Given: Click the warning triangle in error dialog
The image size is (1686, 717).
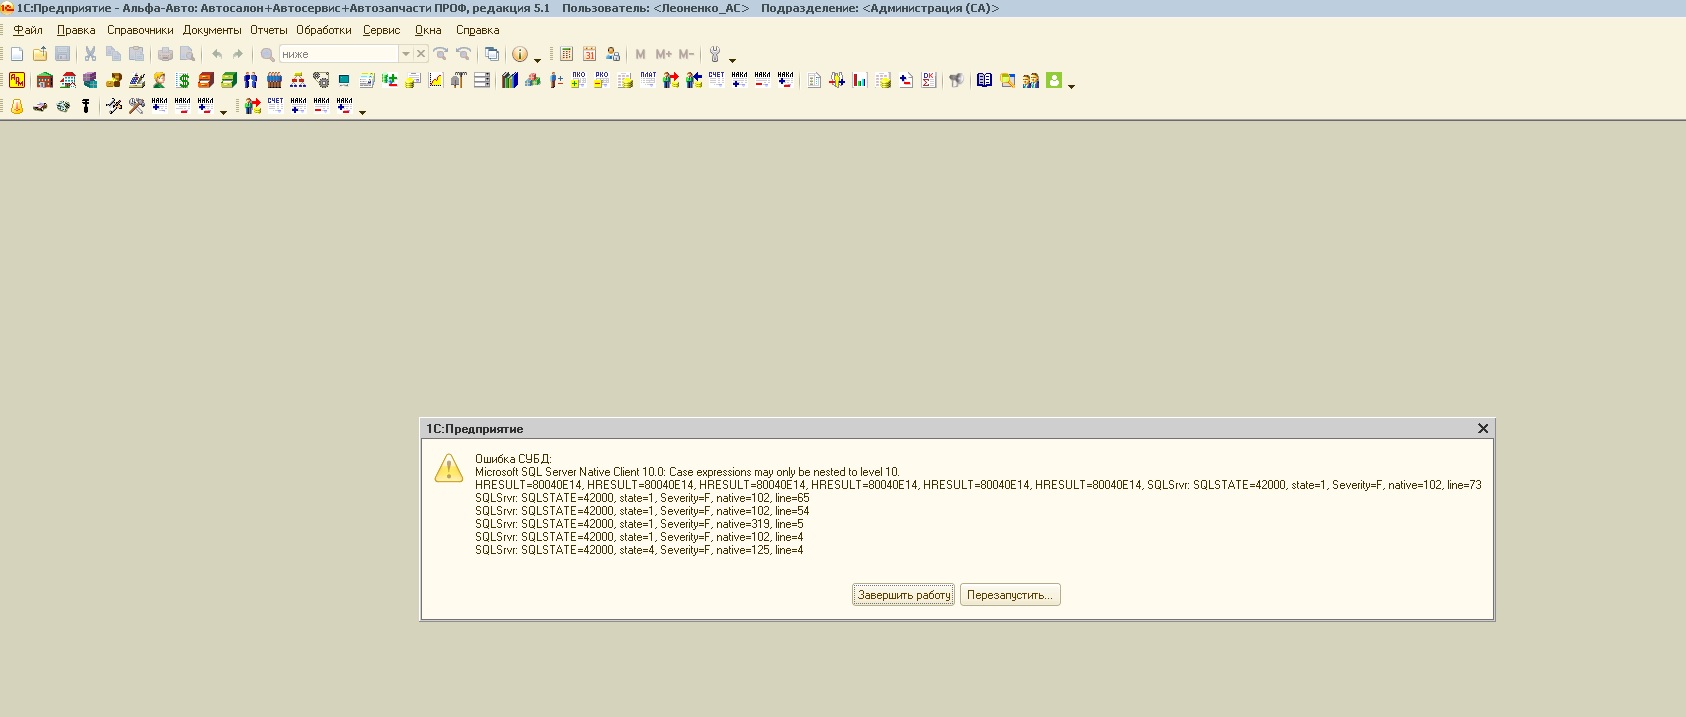Looking at the screenshot, I should click(x=449, y=468).
